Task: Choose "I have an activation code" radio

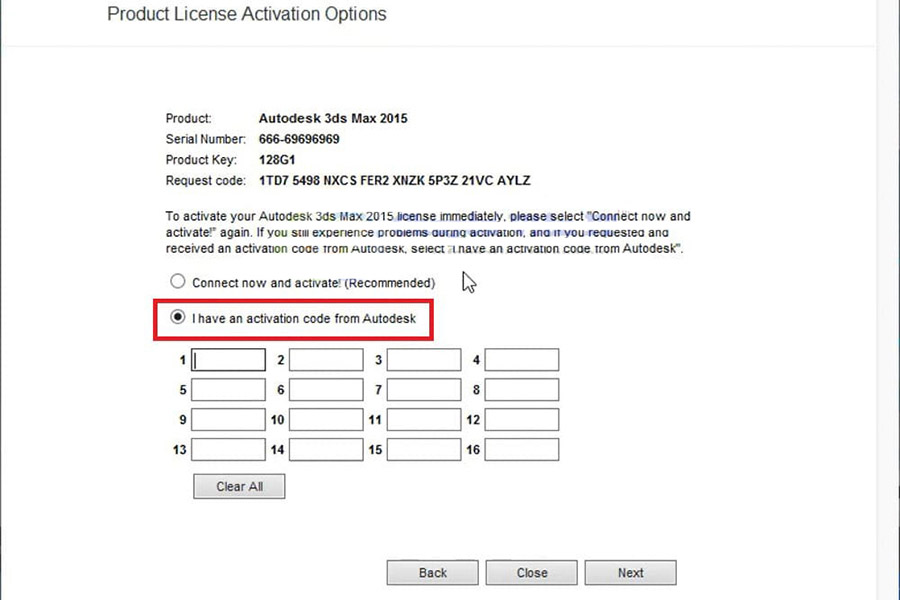Action: [178, 318]
